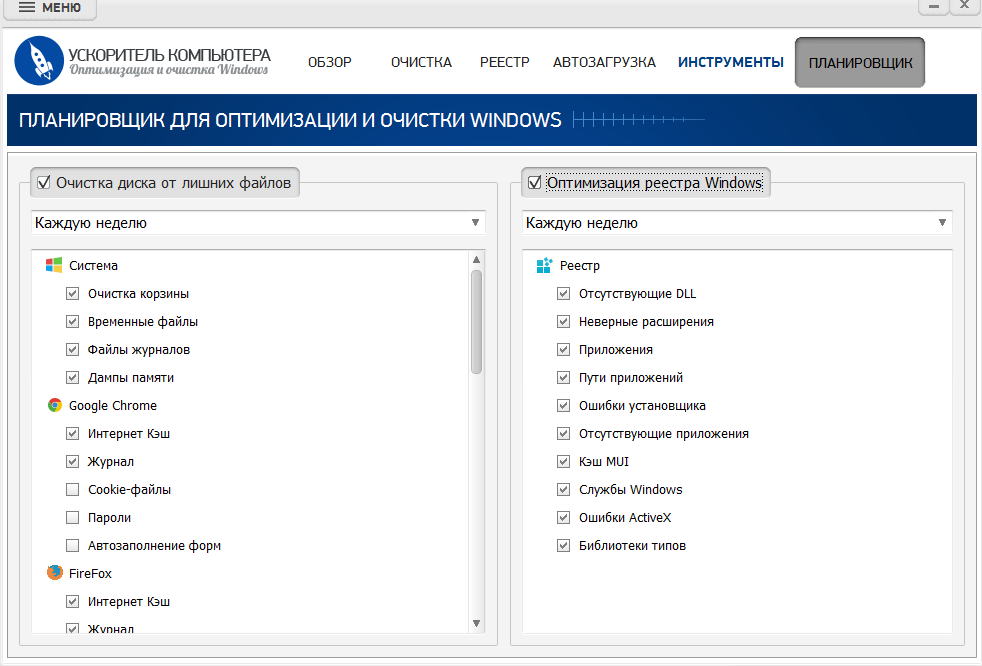Select the FireFox group label

coord(90,573)
